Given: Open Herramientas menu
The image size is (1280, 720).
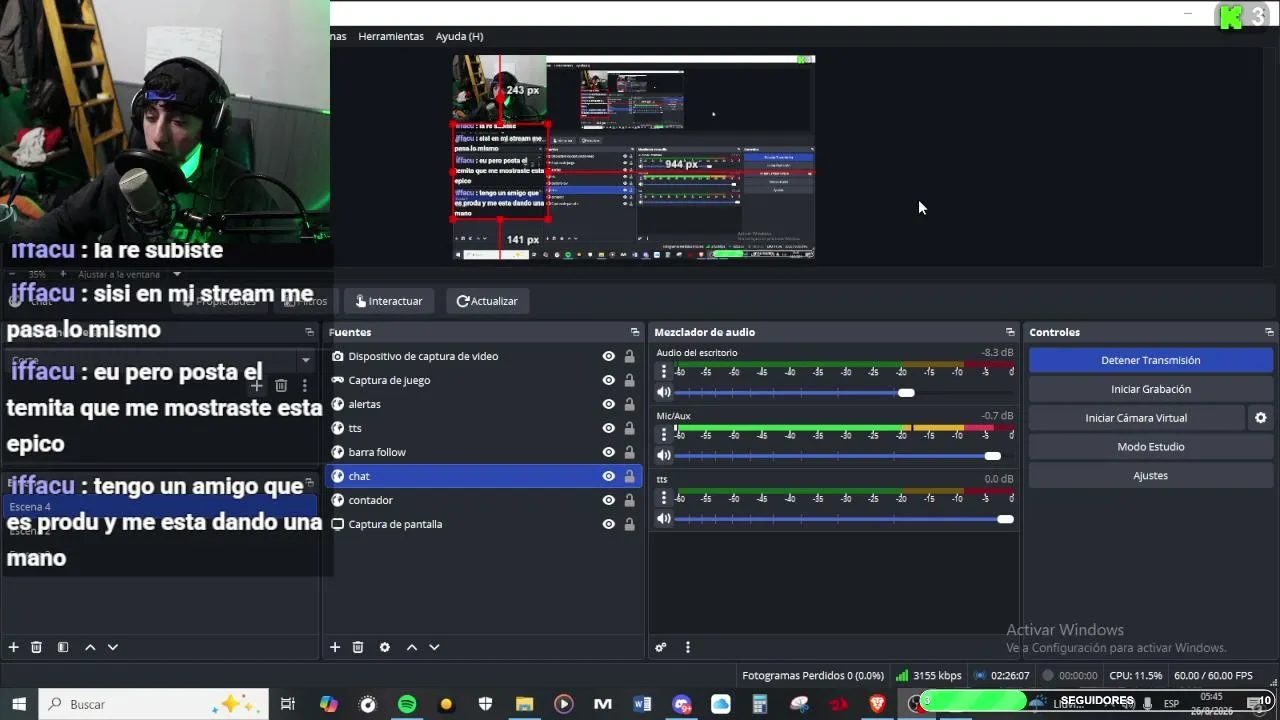Looking at the screenshot, I should pyautogui.click(x=391, y=36).
